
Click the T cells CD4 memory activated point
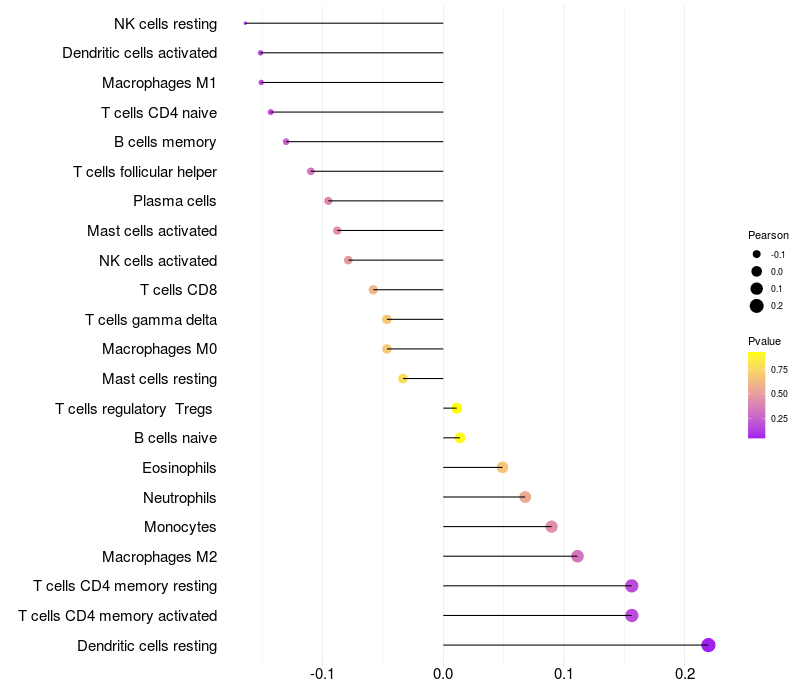(x=631, y=615)
